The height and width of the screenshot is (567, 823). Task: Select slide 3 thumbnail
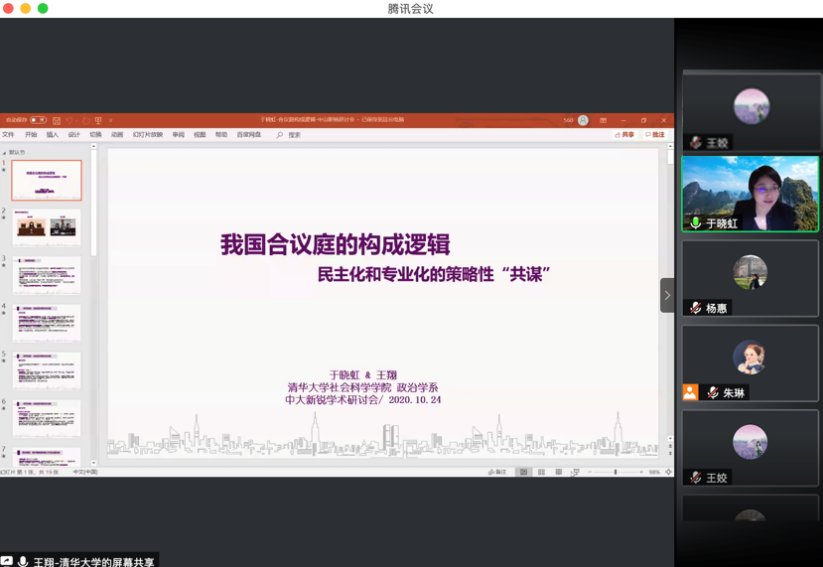tap(47, 275)
